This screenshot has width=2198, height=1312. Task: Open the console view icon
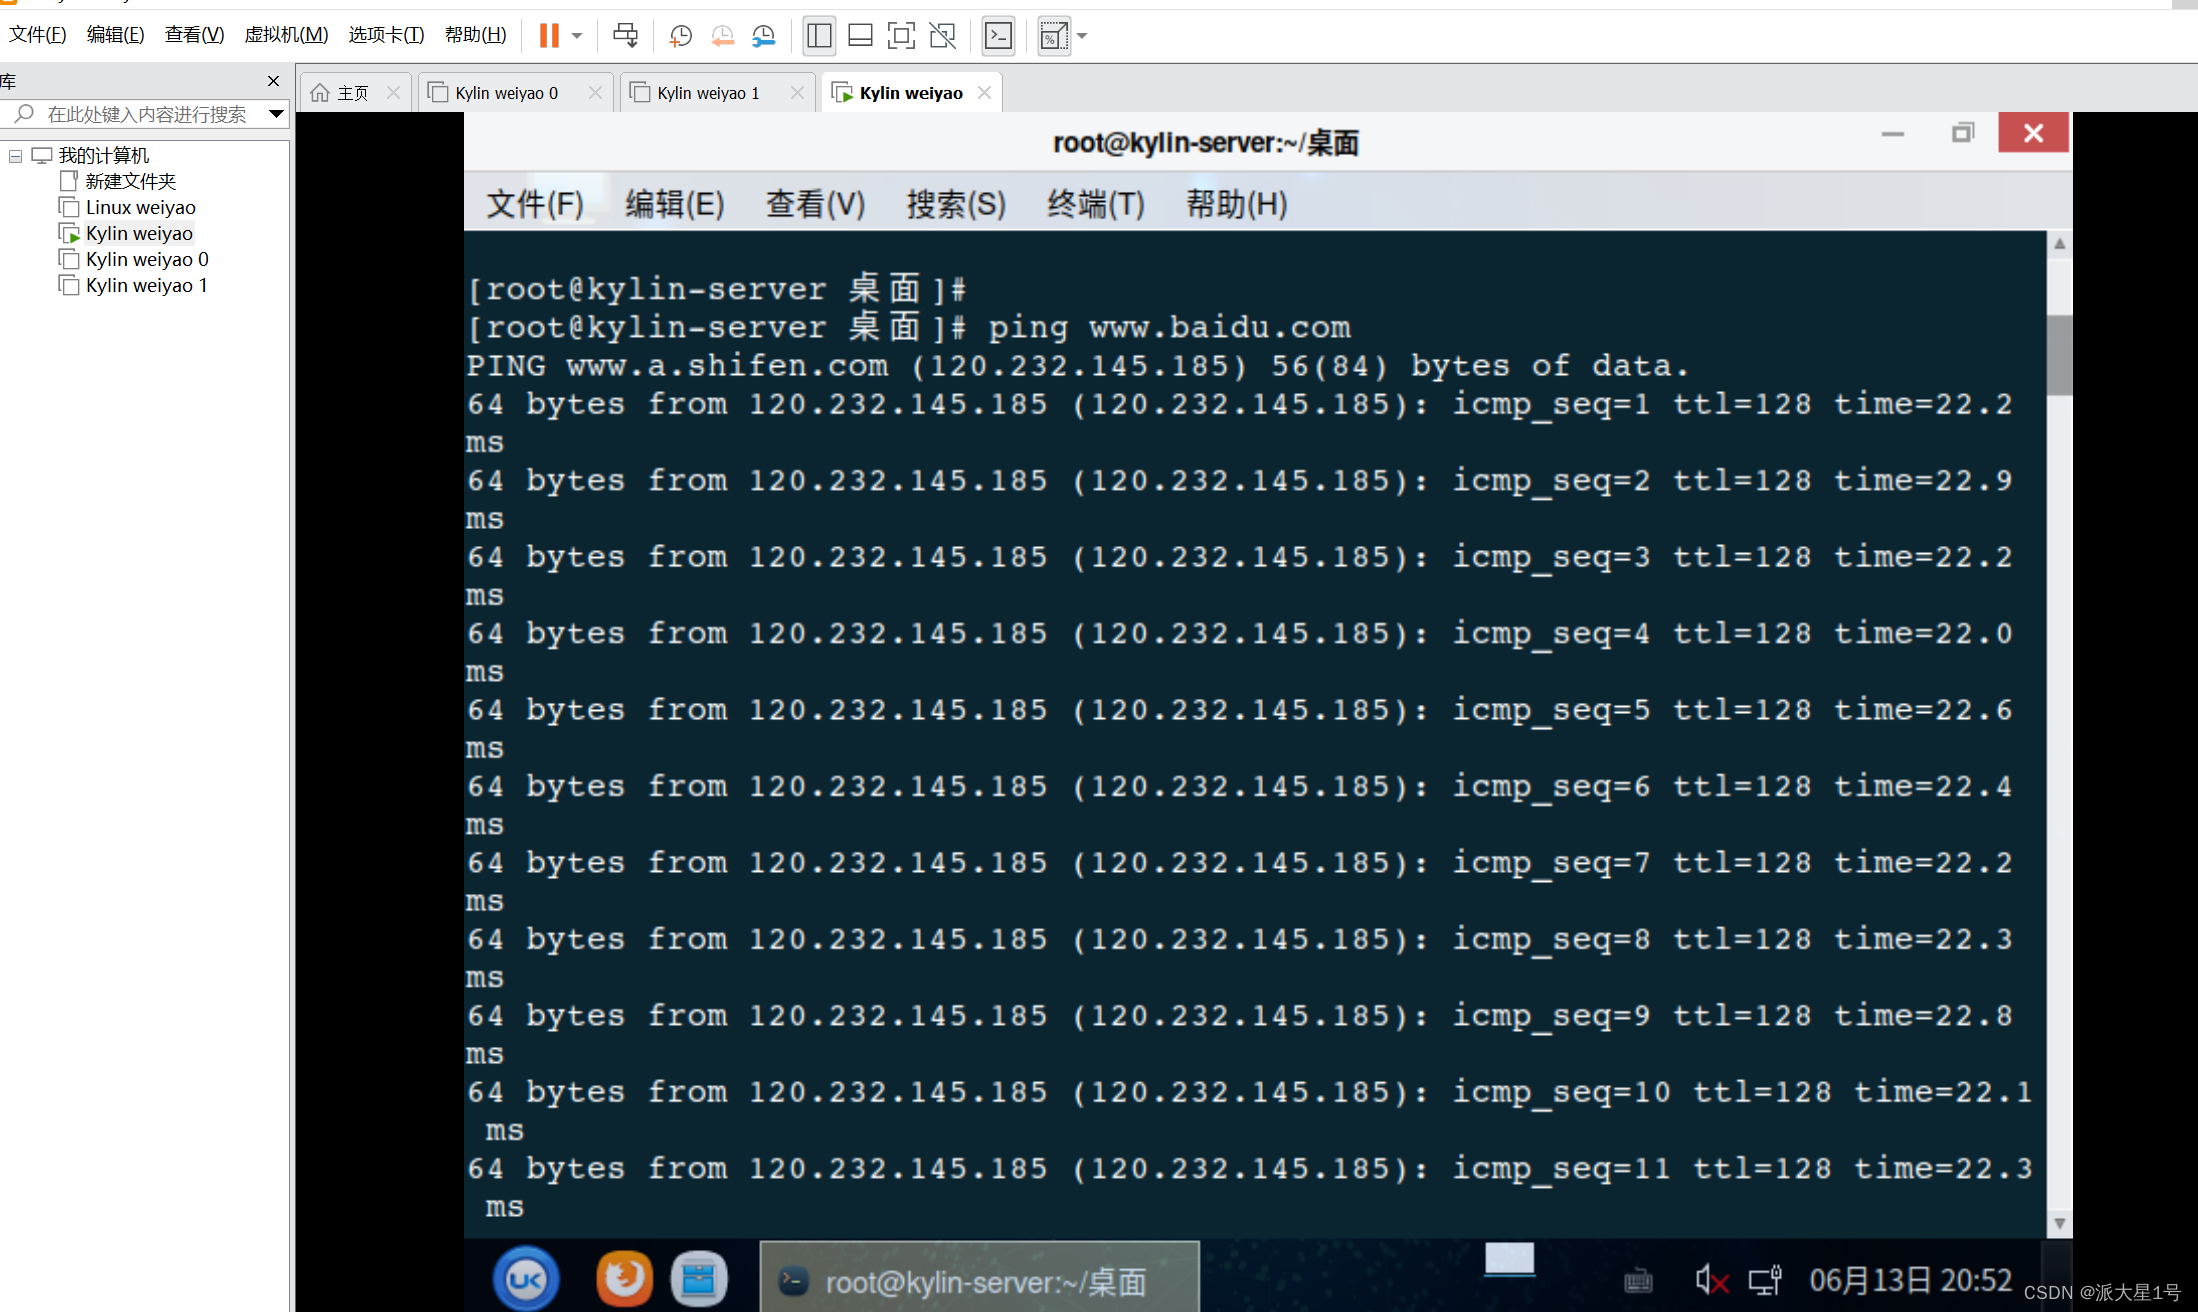998,36
